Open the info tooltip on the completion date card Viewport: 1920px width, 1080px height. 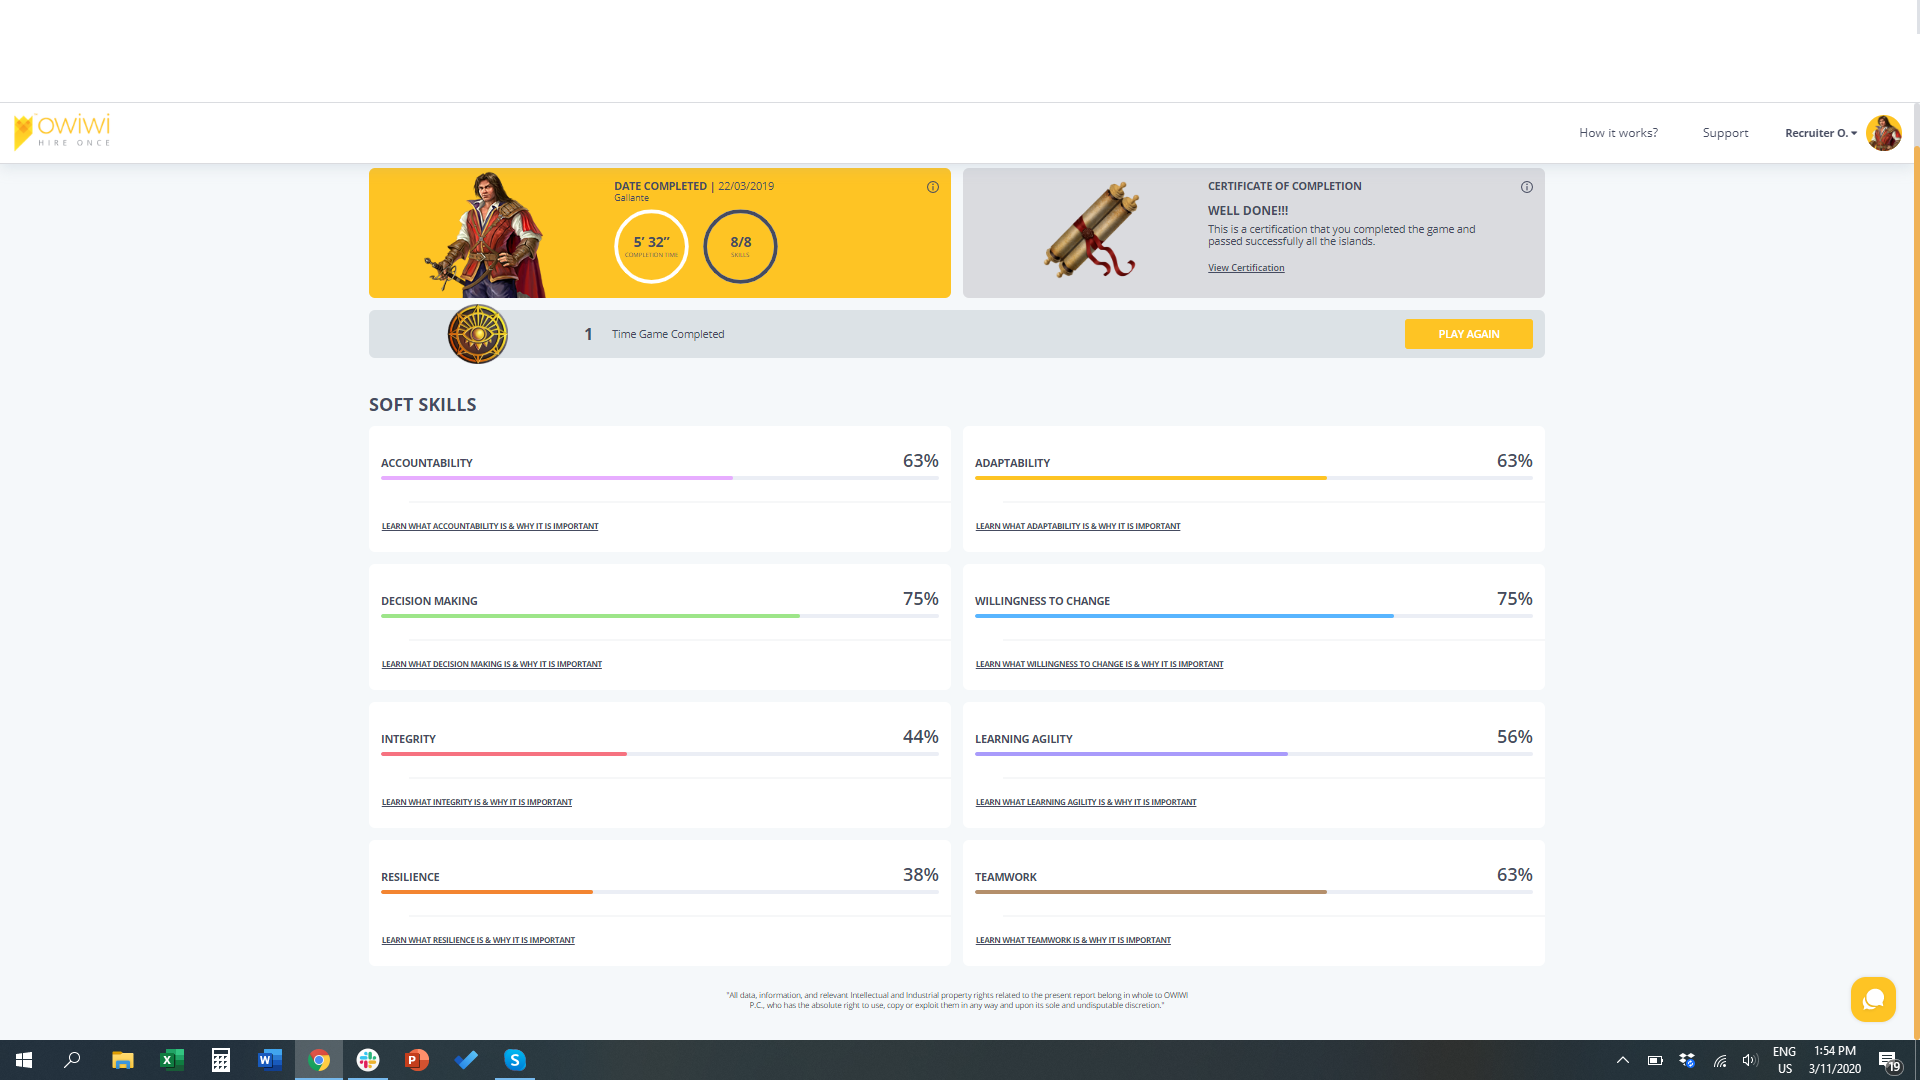(x=932, y=187)
